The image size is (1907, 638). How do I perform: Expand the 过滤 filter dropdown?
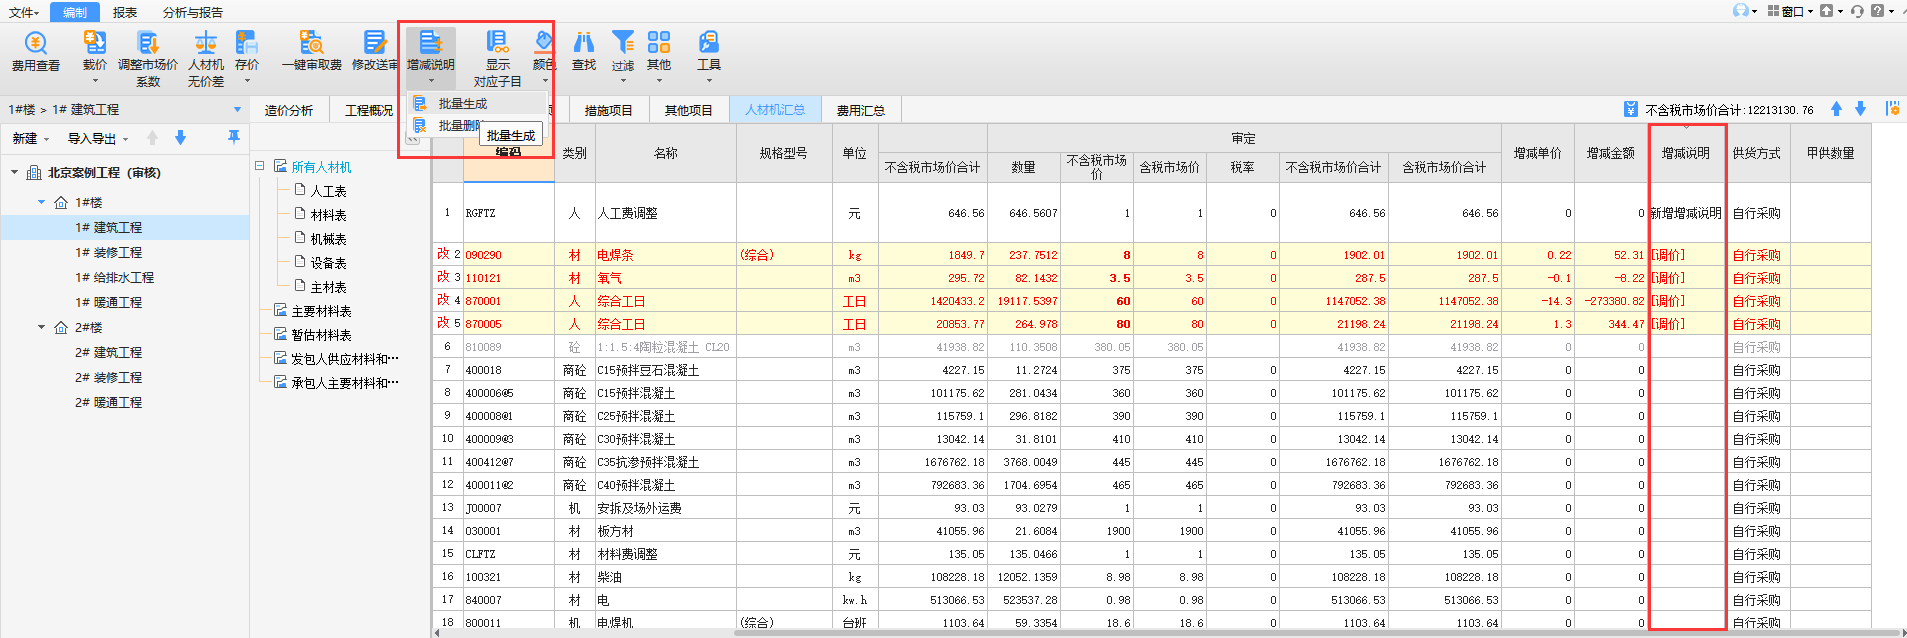[623, 80]
